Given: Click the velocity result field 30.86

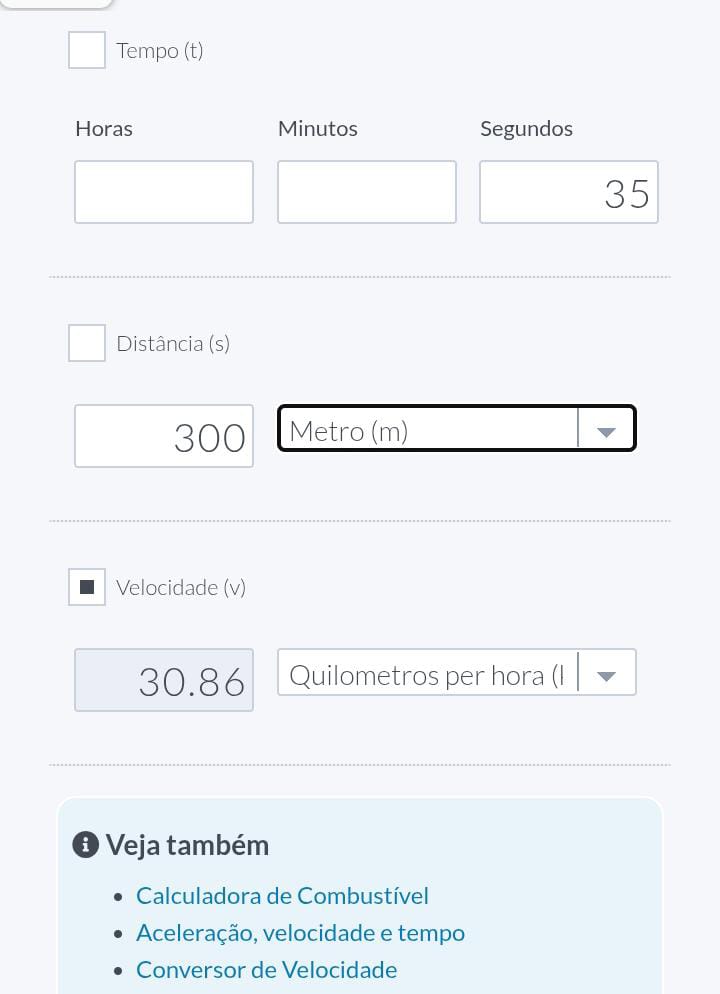Looking at the screenshot, I should click(x=164, y=680).
